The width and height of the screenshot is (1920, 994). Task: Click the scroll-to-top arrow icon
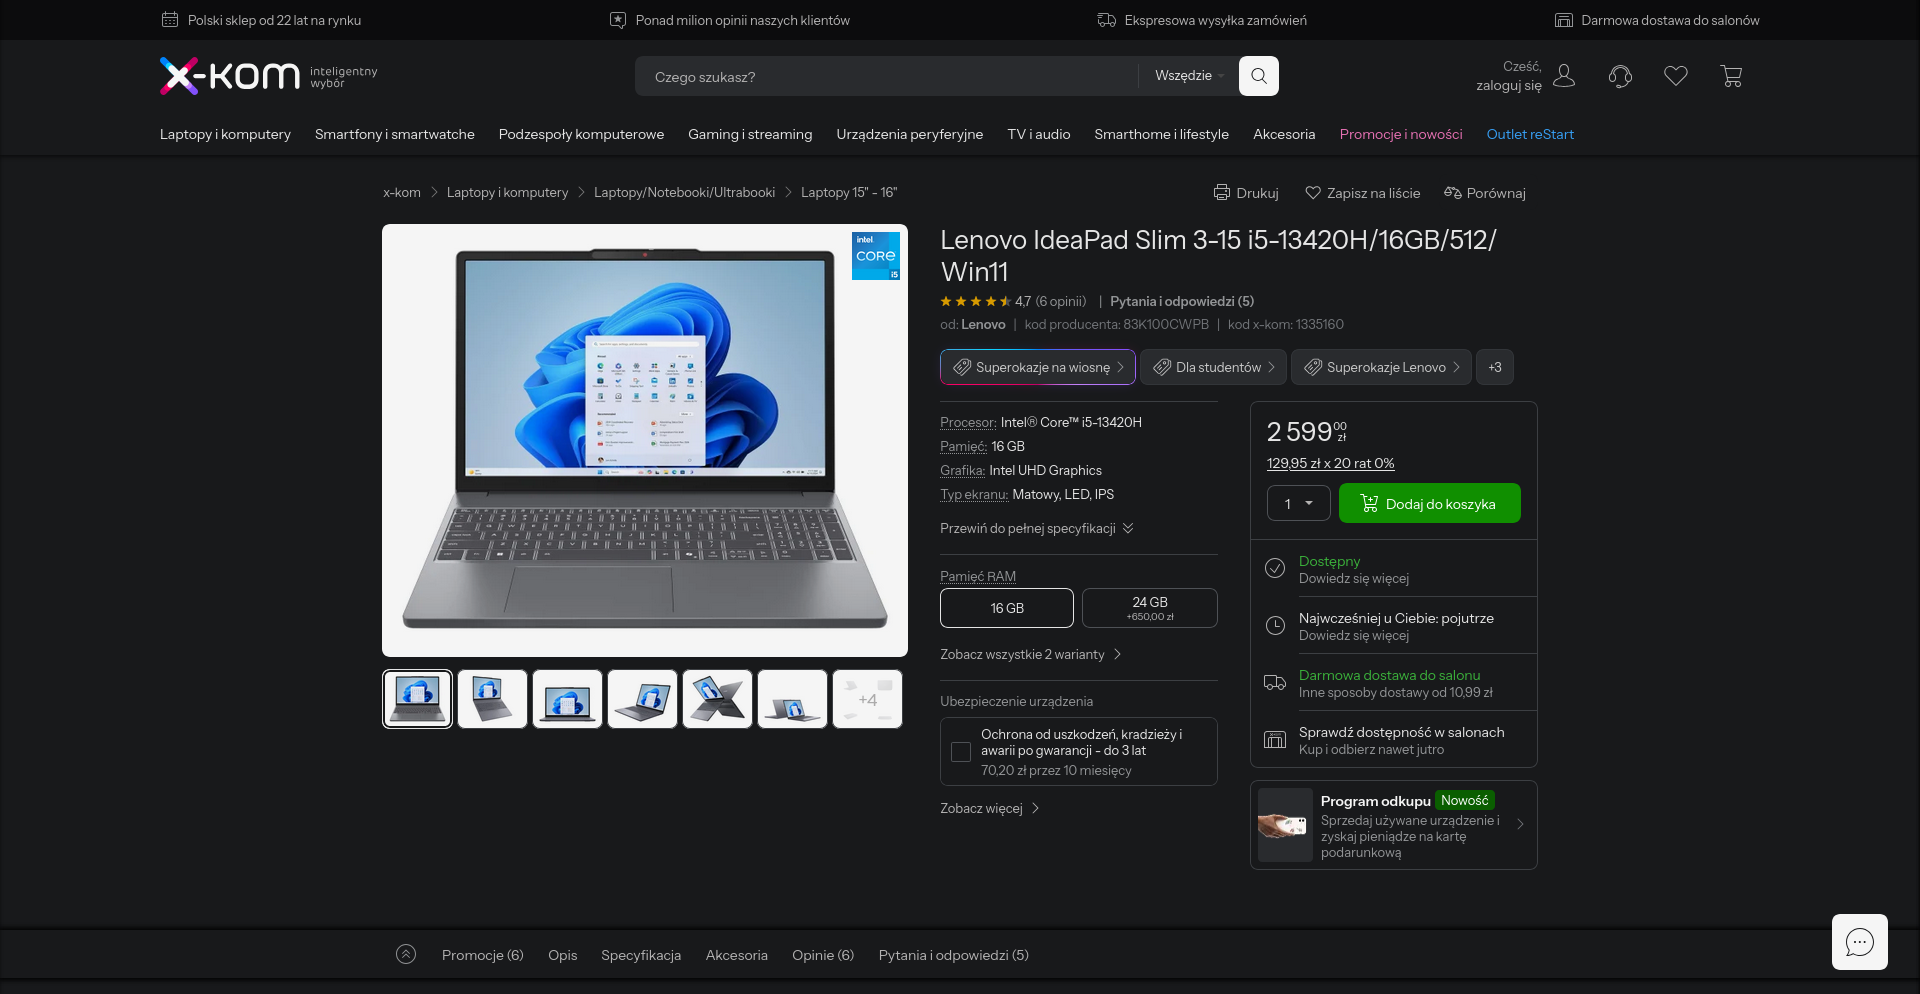(406, 954)
